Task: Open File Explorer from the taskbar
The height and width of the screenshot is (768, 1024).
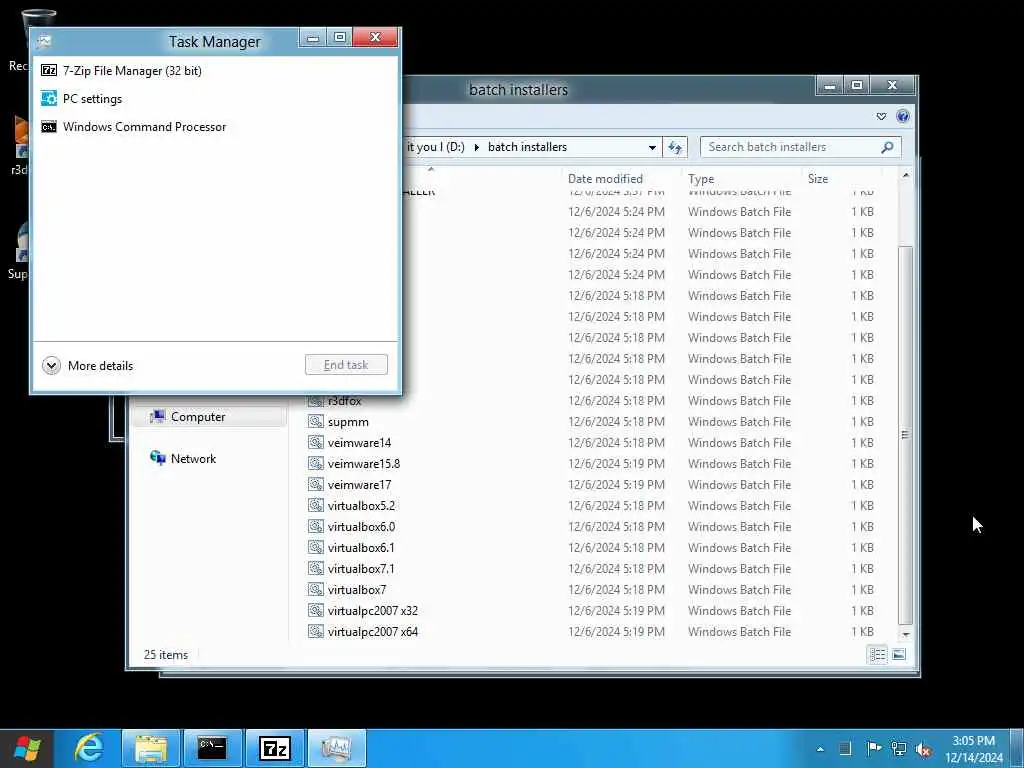Action: click(151, 748)
